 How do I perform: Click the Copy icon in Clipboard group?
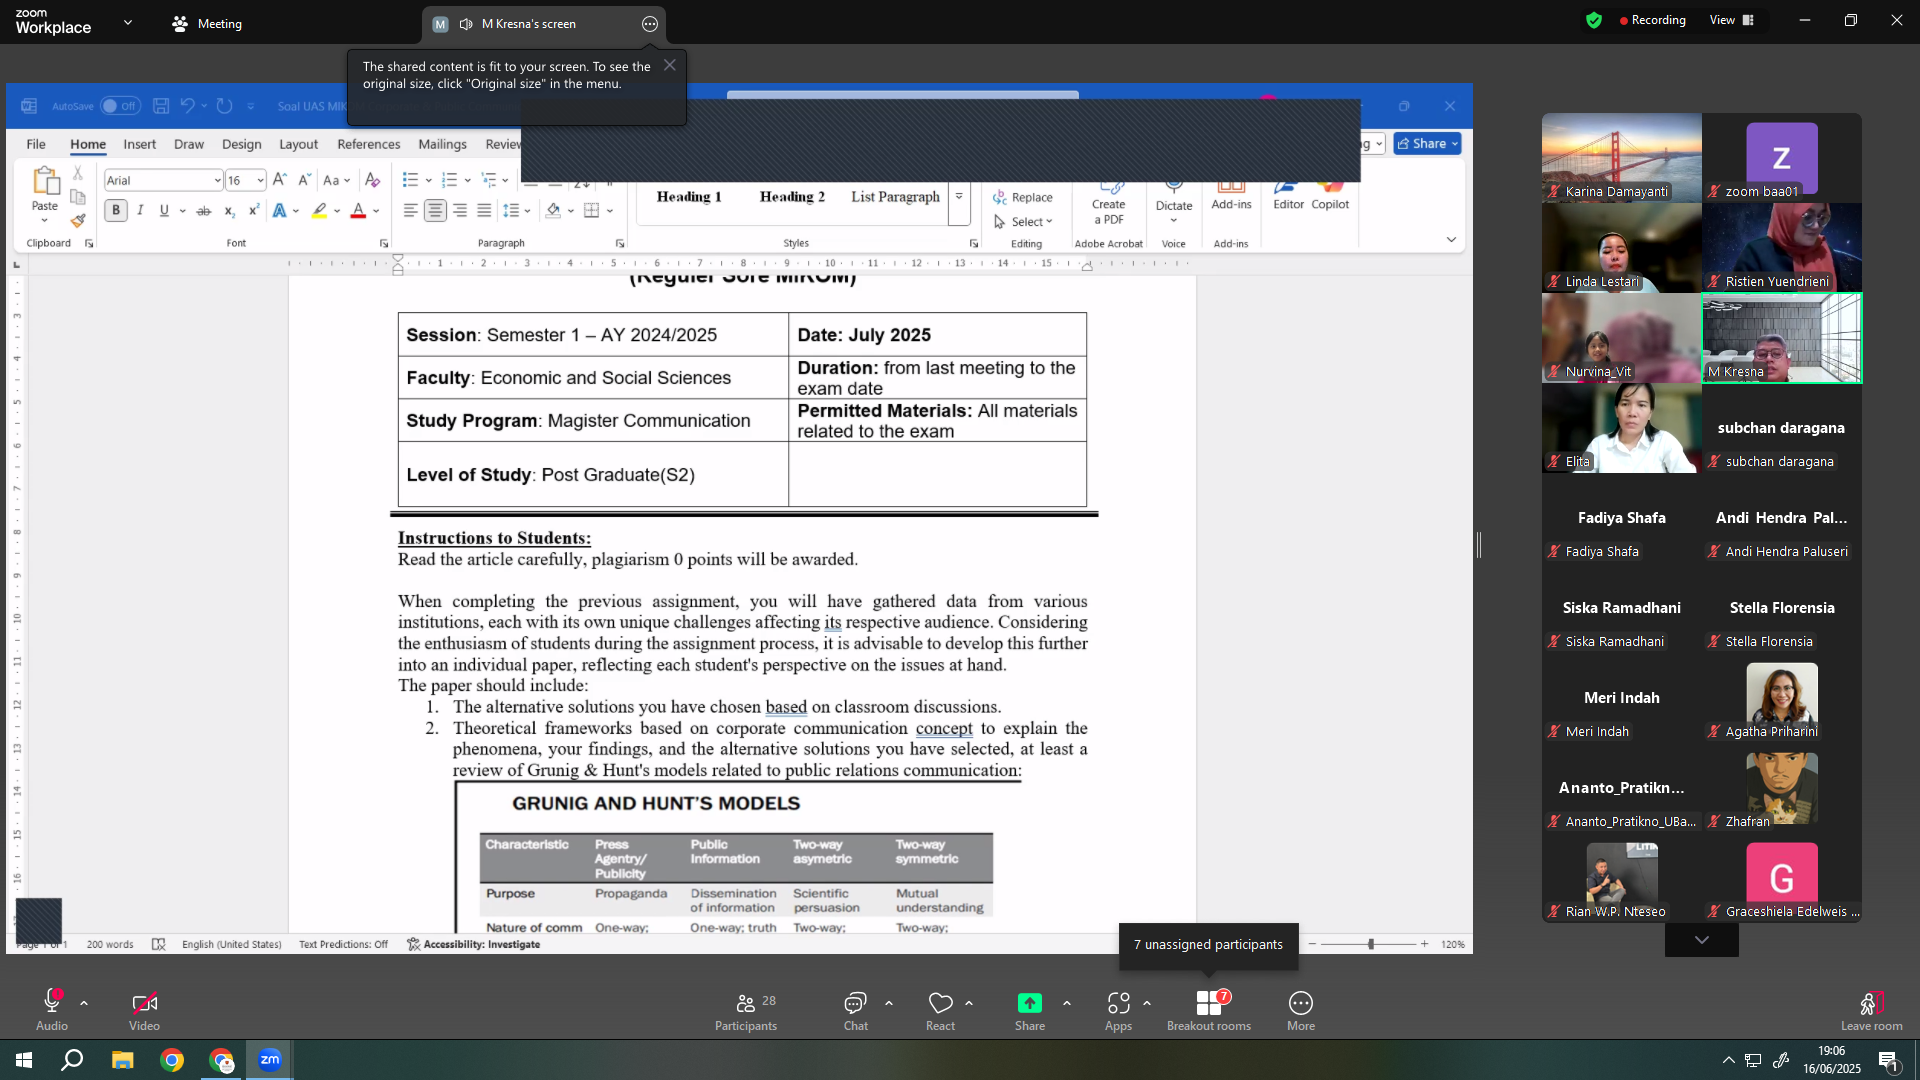coord(78,197)
